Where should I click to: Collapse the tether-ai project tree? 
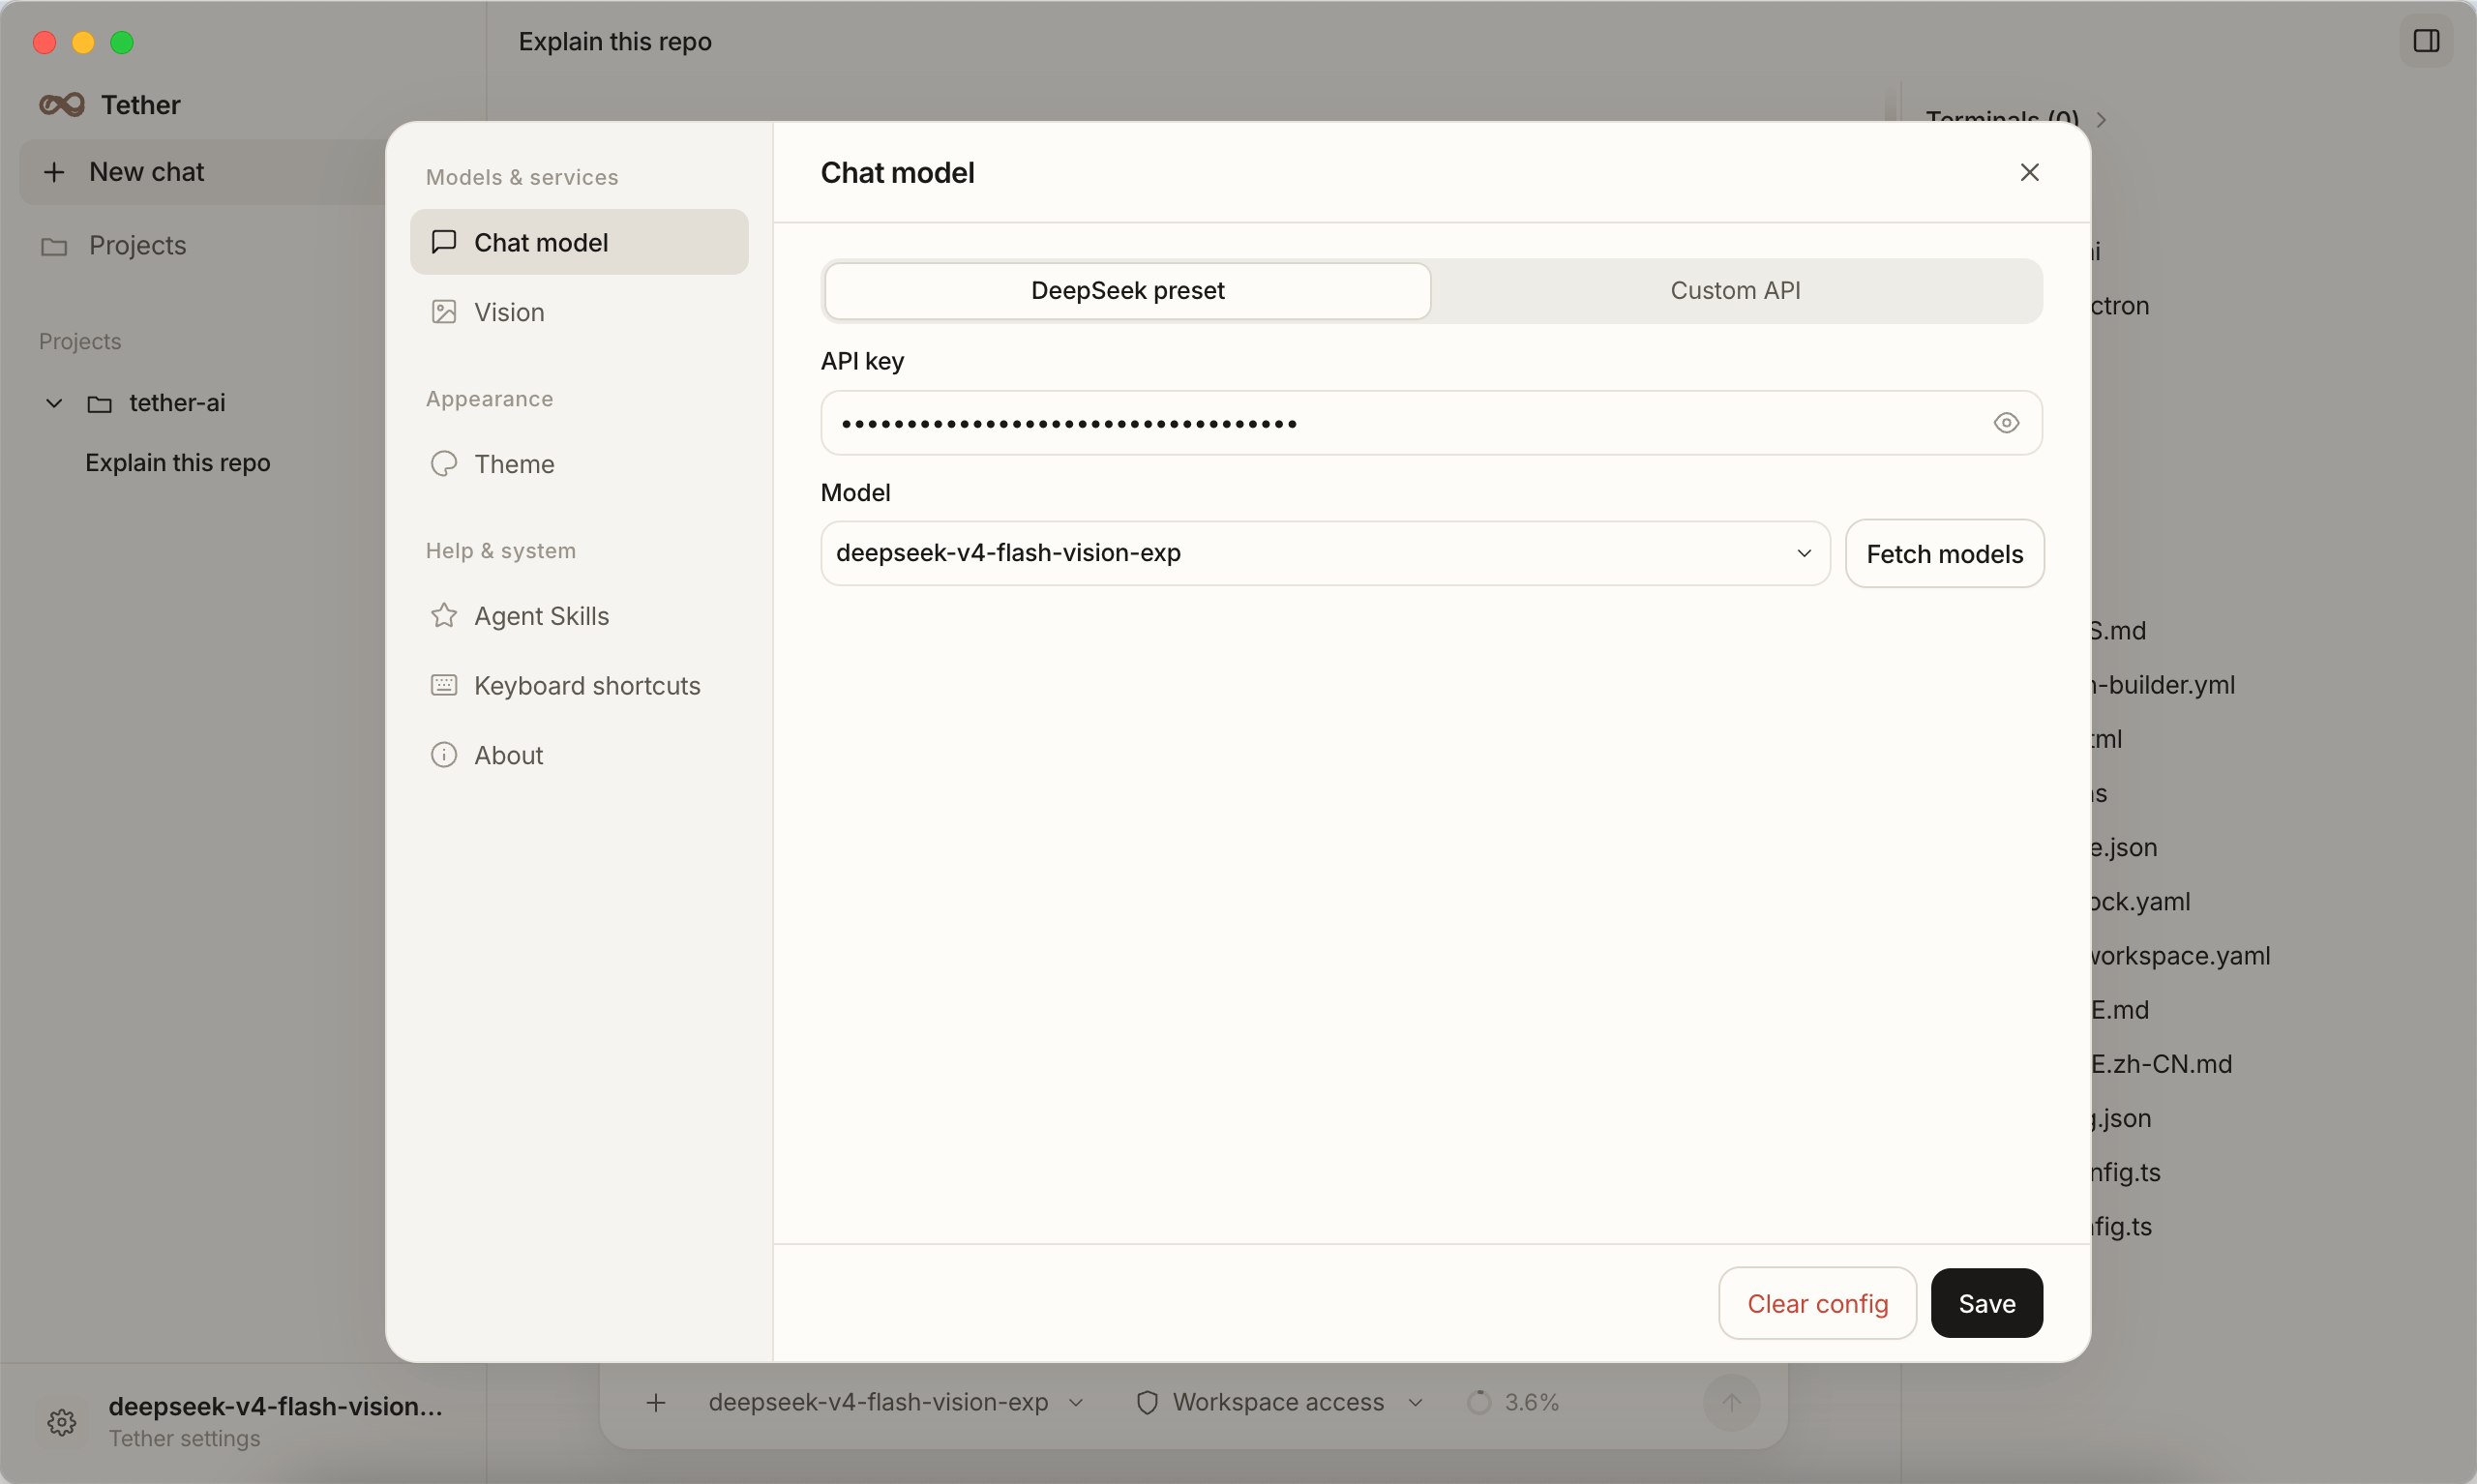coord(54,404)
